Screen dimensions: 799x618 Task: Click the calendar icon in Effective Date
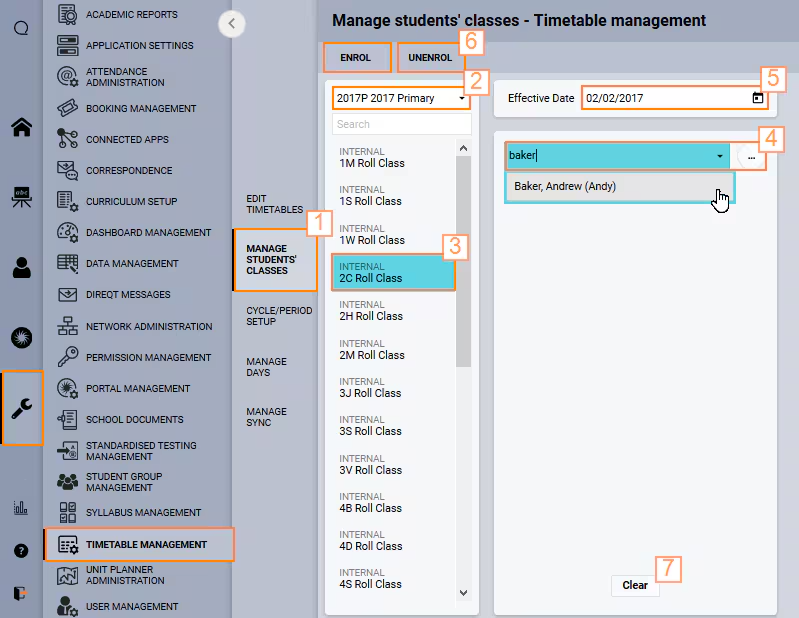(758, 98)
